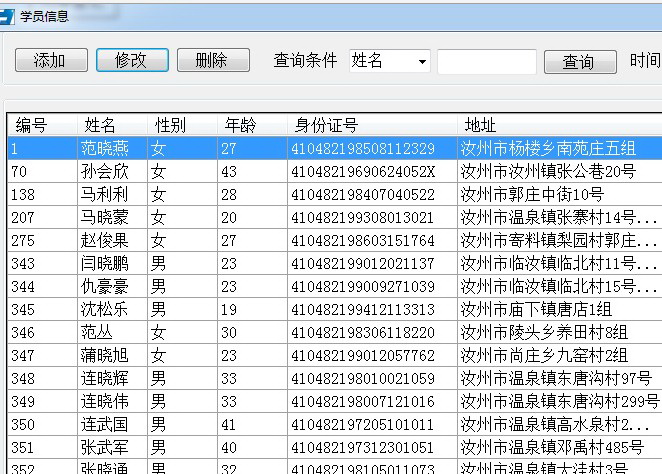662x474 pixels.
Task: Sort by the 年龄 column header
Action: (x=252, y=125)
